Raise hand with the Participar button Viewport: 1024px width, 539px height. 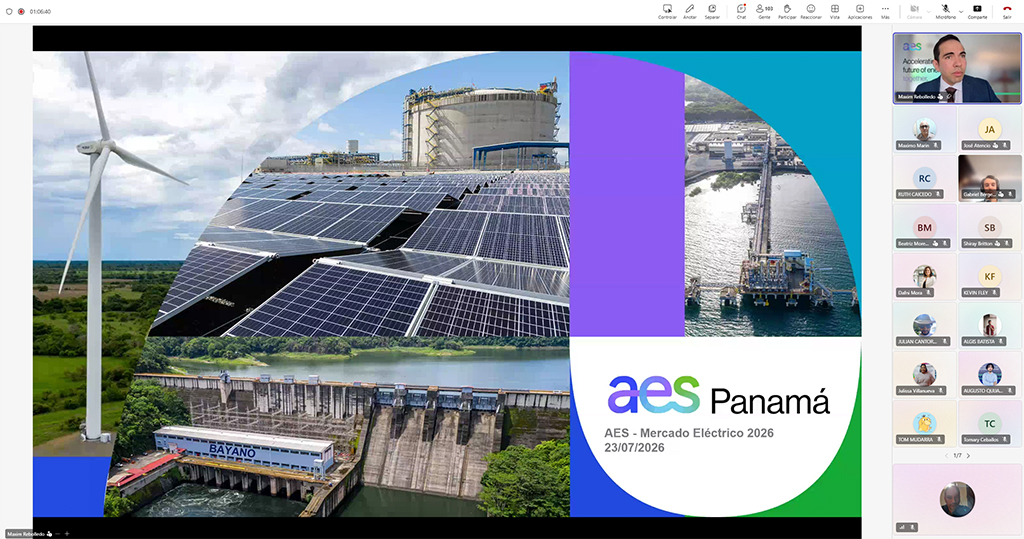coord(787,11)
